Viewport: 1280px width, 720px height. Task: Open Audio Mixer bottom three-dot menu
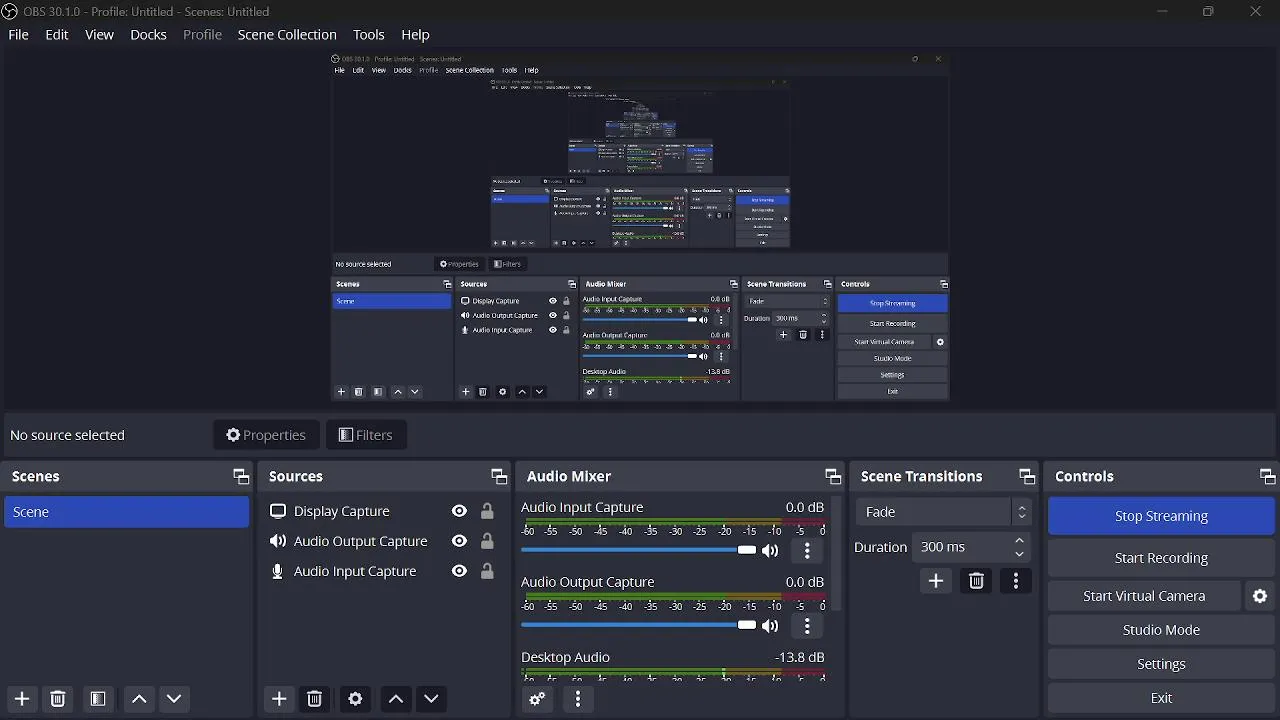[578, 699]
